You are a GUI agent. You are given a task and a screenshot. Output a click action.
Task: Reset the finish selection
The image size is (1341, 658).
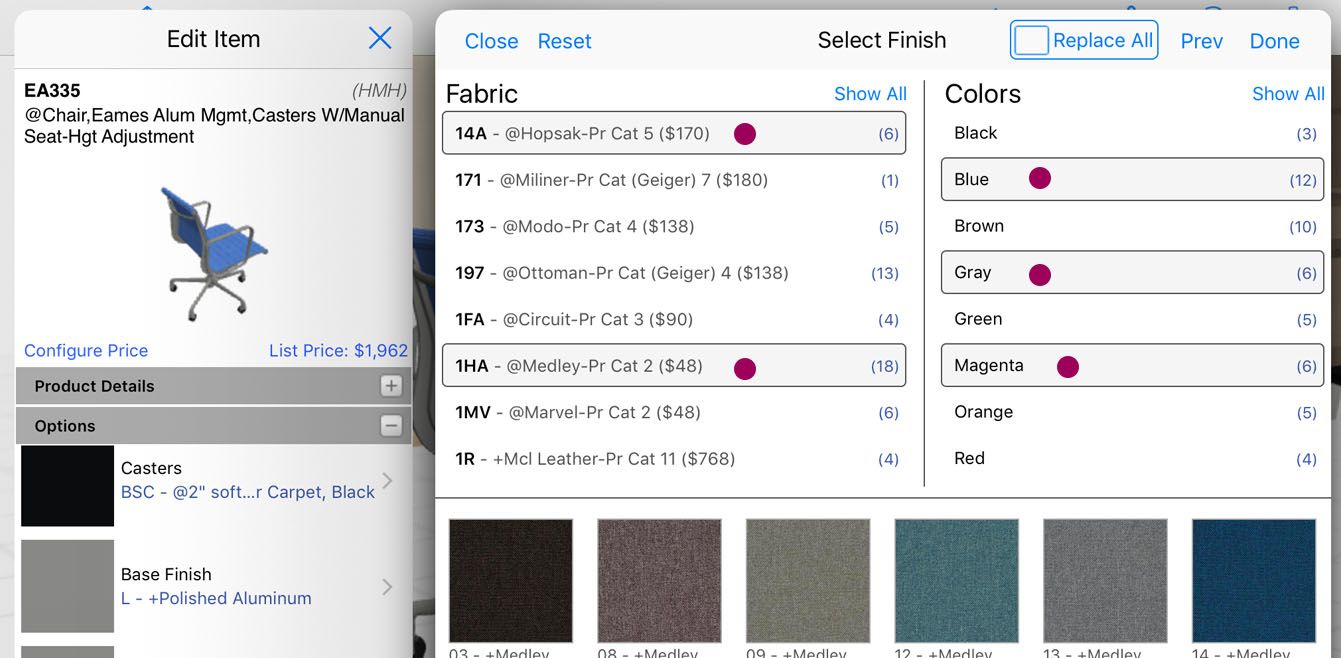point(565,41)
